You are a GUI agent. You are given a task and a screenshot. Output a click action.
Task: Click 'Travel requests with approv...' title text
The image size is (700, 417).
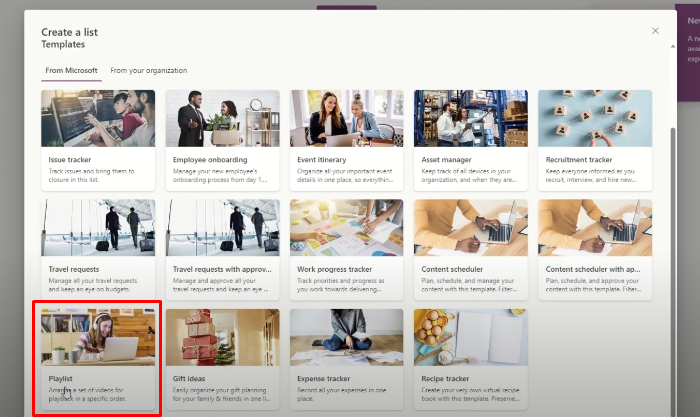coord(222,269)
